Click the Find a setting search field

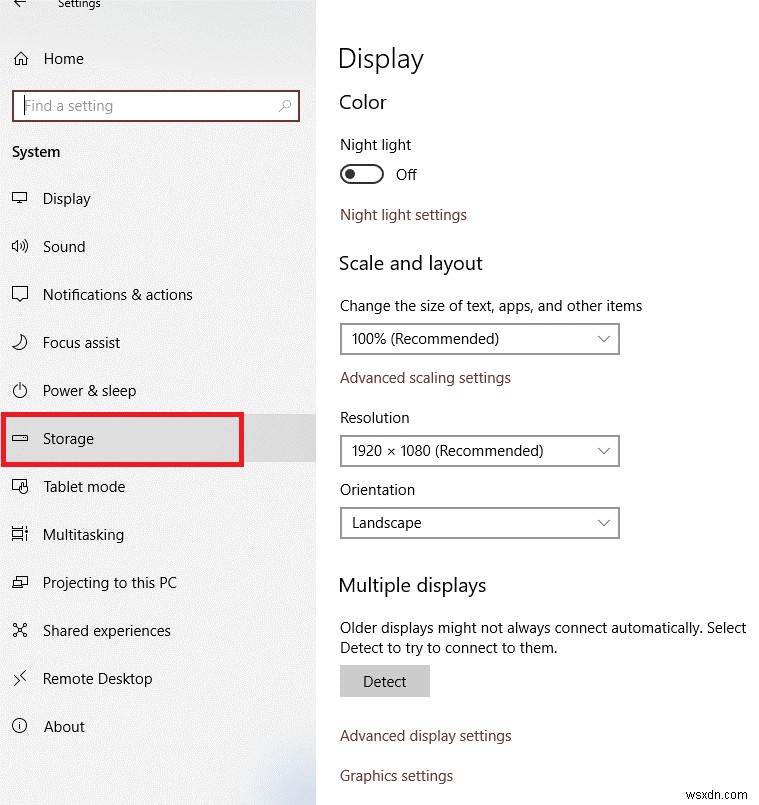click(156, 106)
